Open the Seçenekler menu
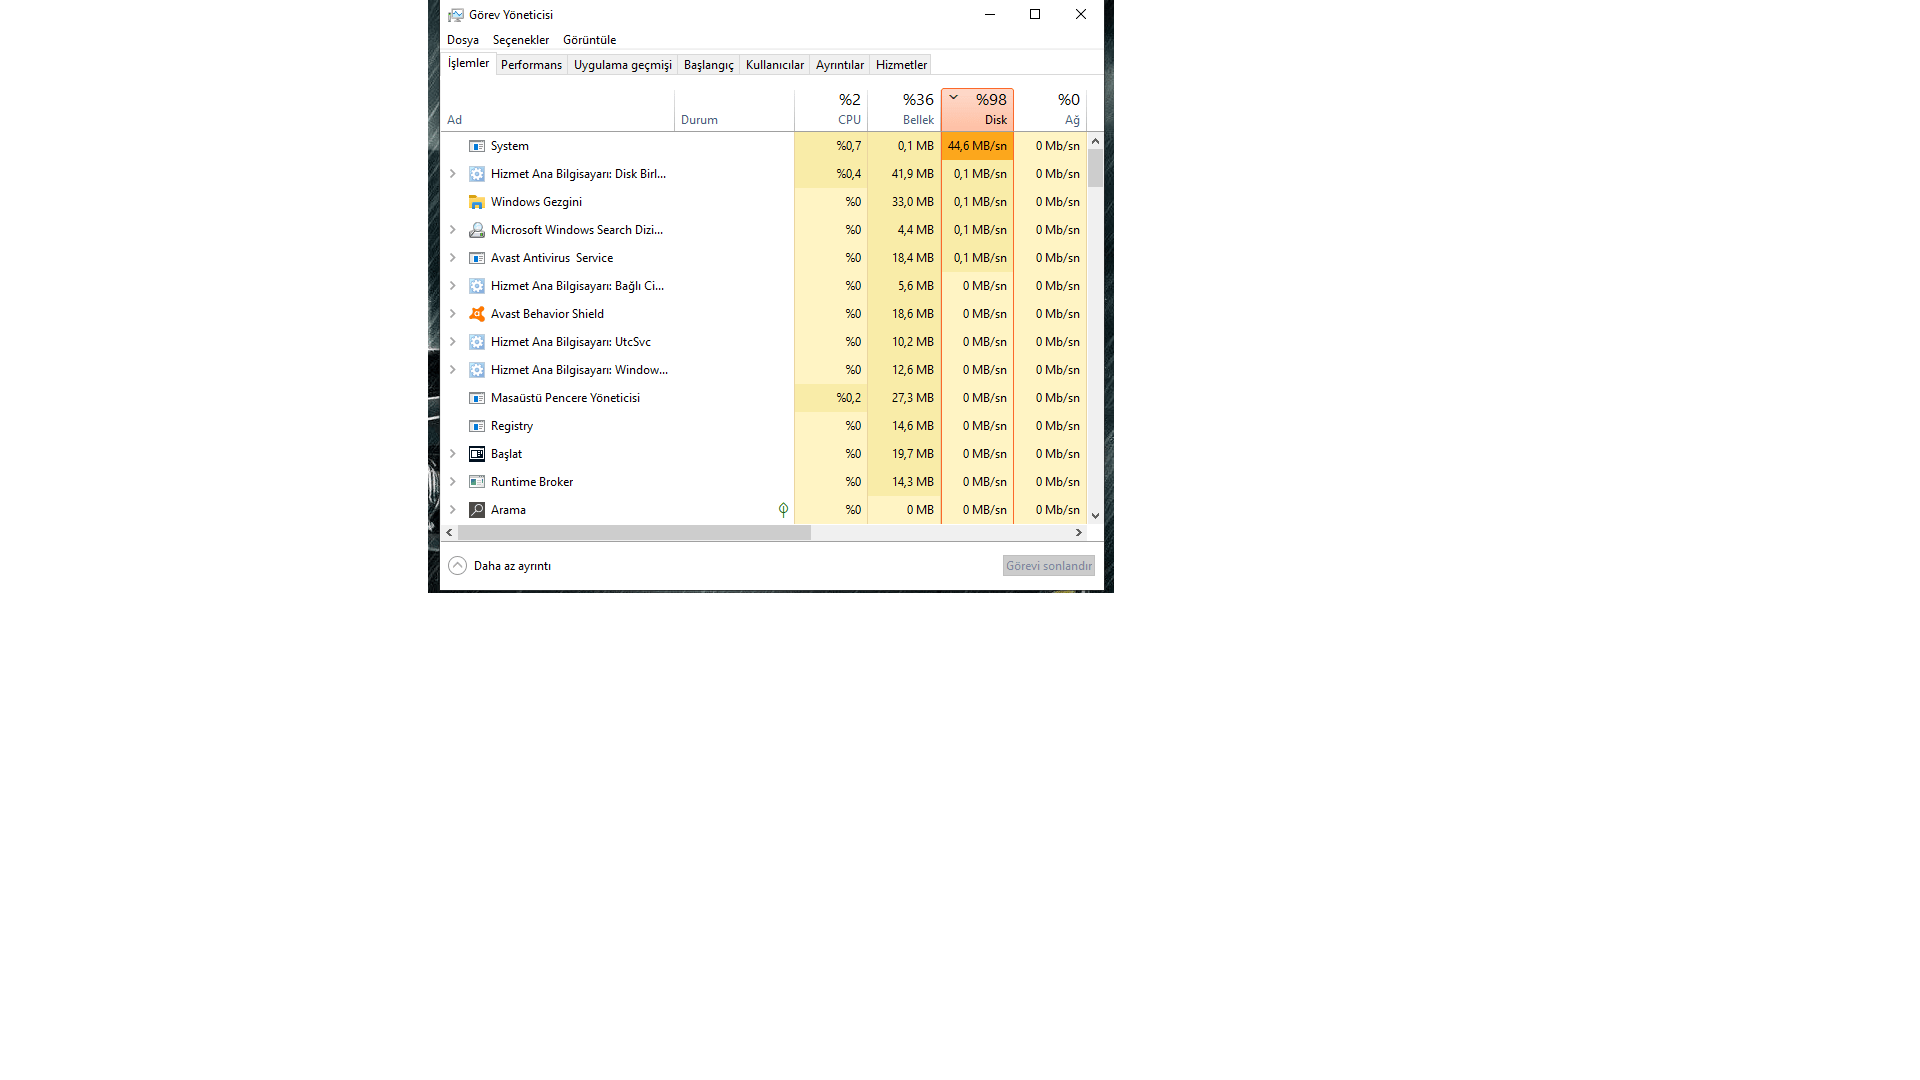Screen dimensions: 1920x1080 520,40
